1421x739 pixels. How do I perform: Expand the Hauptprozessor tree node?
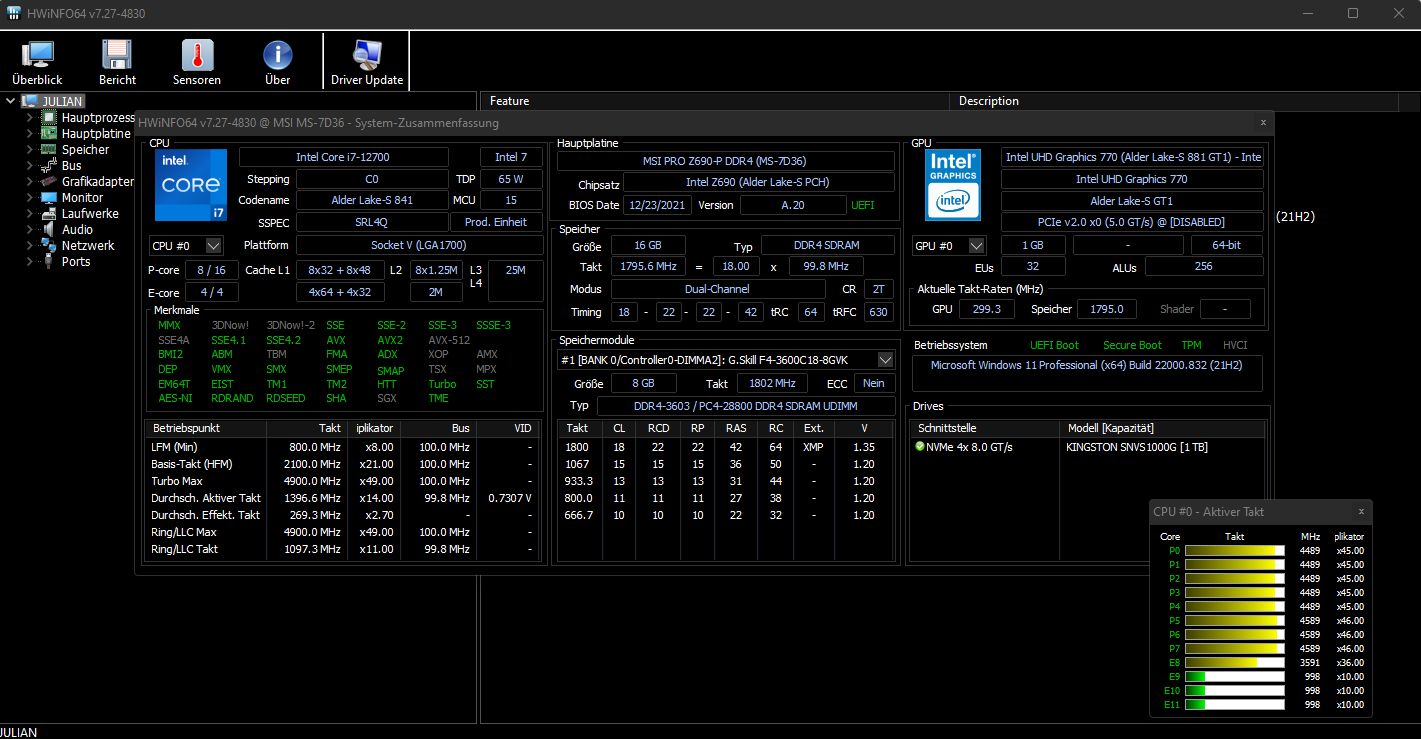coord(30,117)
